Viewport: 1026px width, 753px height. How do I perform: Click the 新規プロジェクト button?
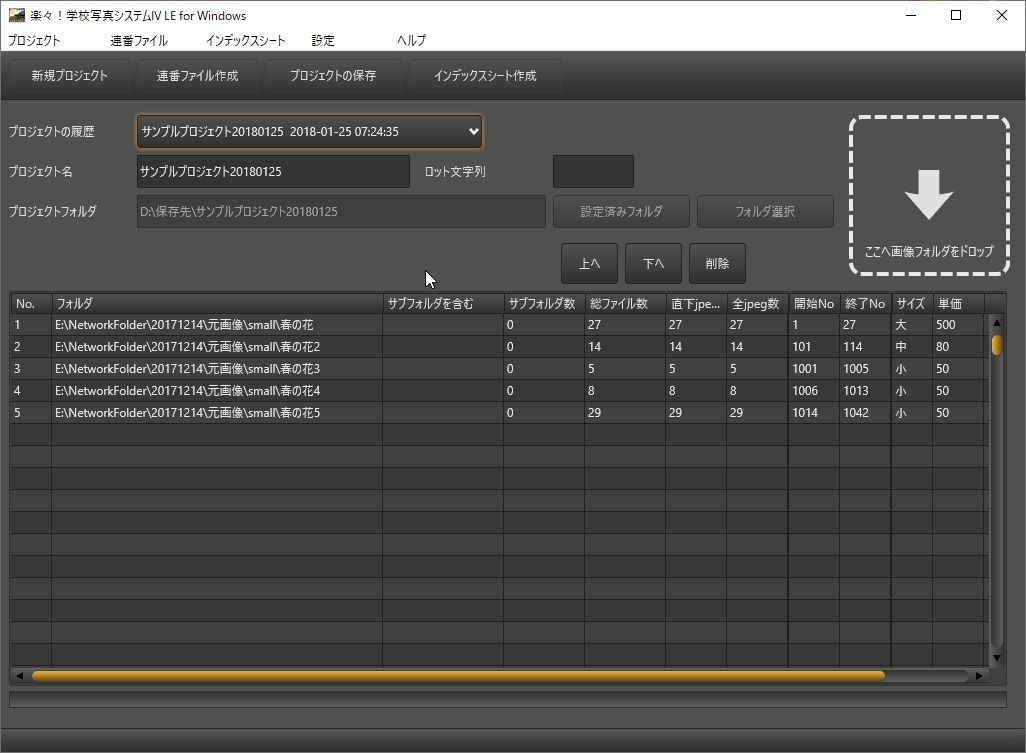[69, 76]
